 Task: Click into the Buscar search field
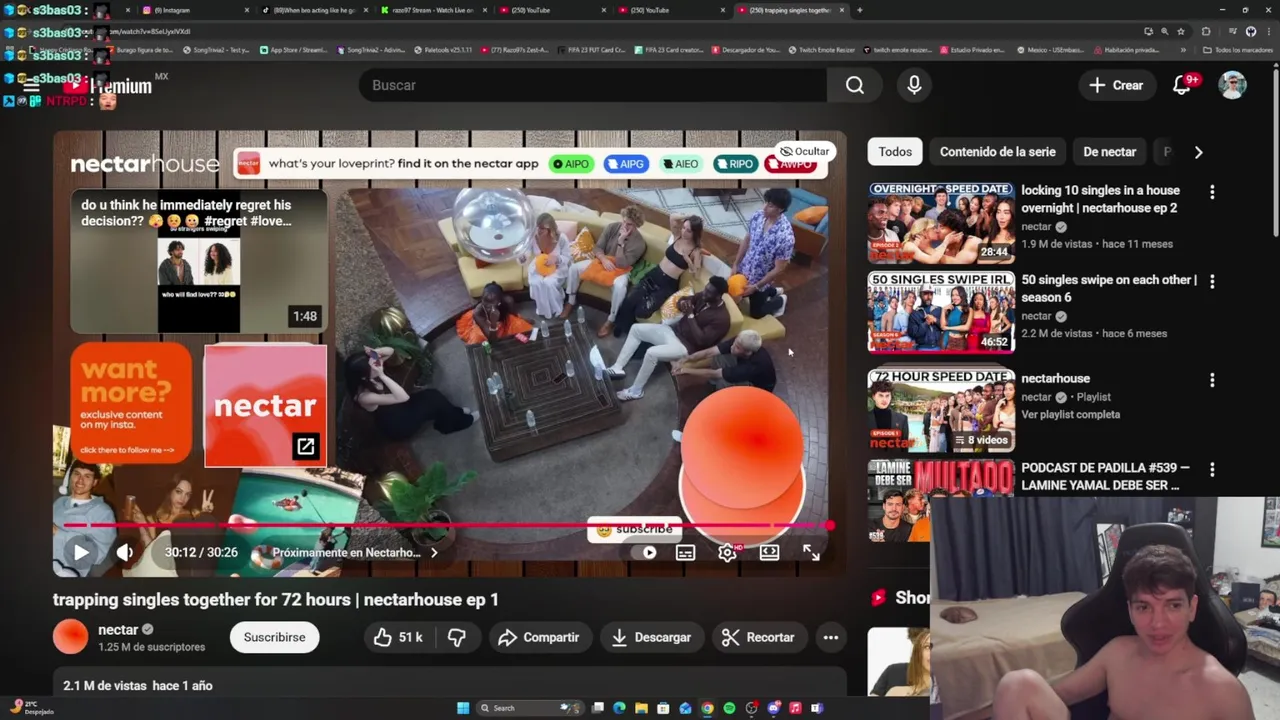593,85
